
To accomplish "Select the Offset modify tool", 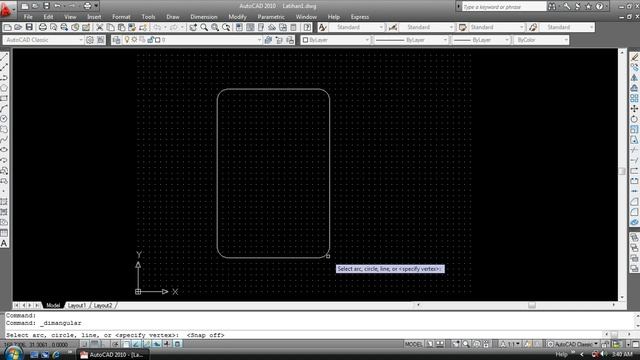I will pos(634,88).
